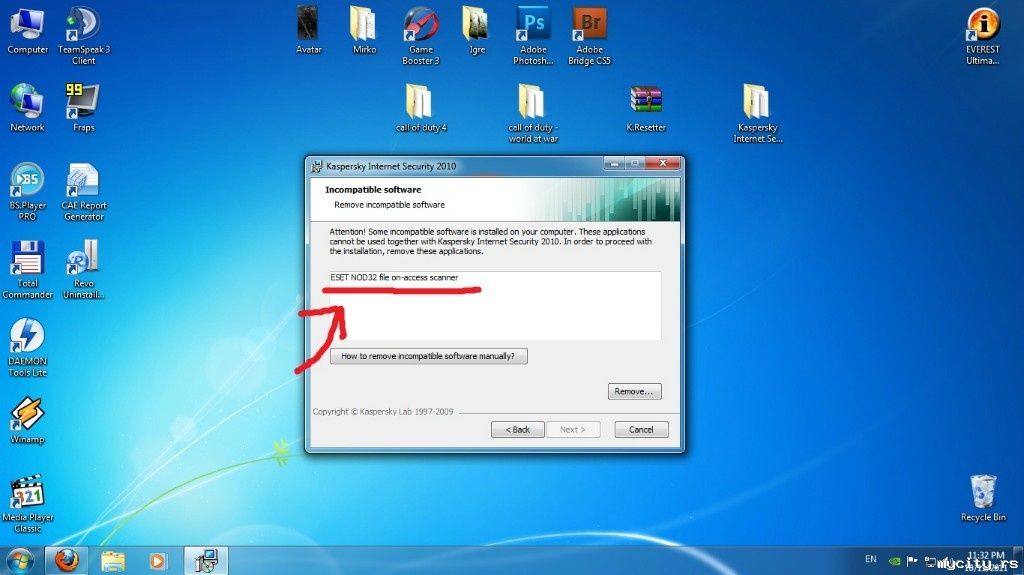Image resolution: width=1024 pixels, height=575 pixels.
Task: Launch Media Player Classic shortcut
Action: coord(27,504)
